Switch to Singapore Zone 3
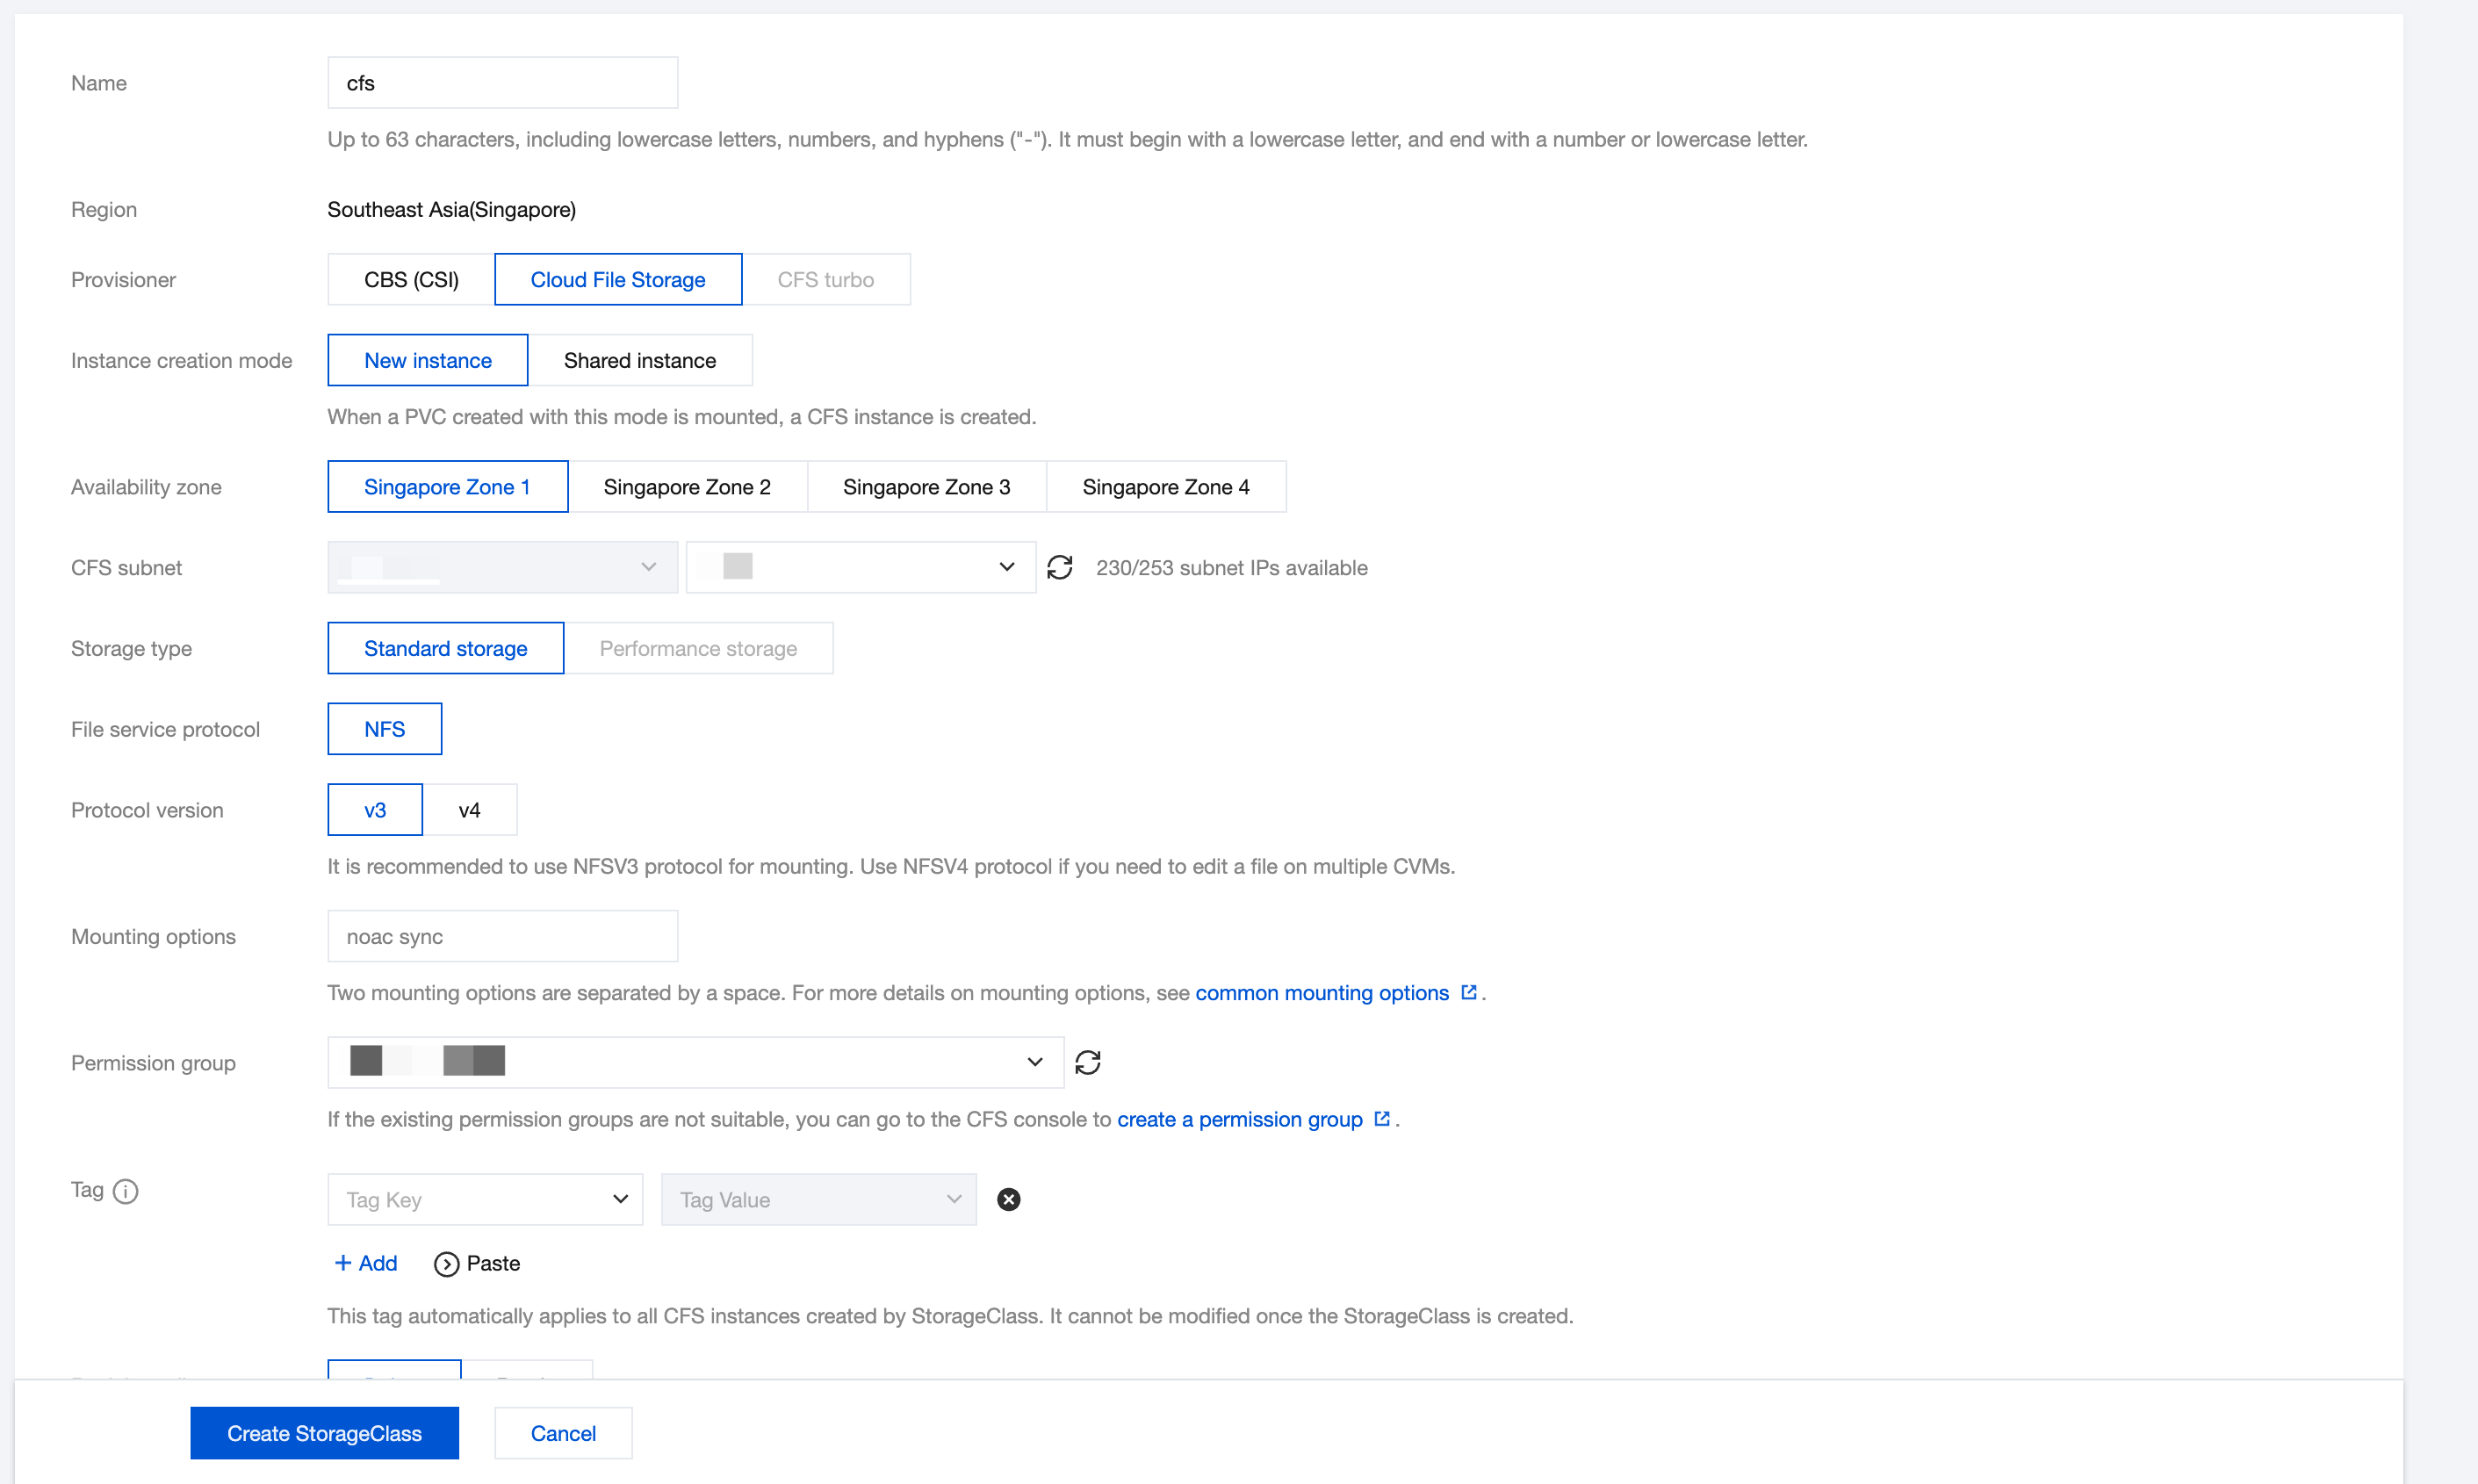Screen dimensions: 2478x1484 tap(926, 487)
